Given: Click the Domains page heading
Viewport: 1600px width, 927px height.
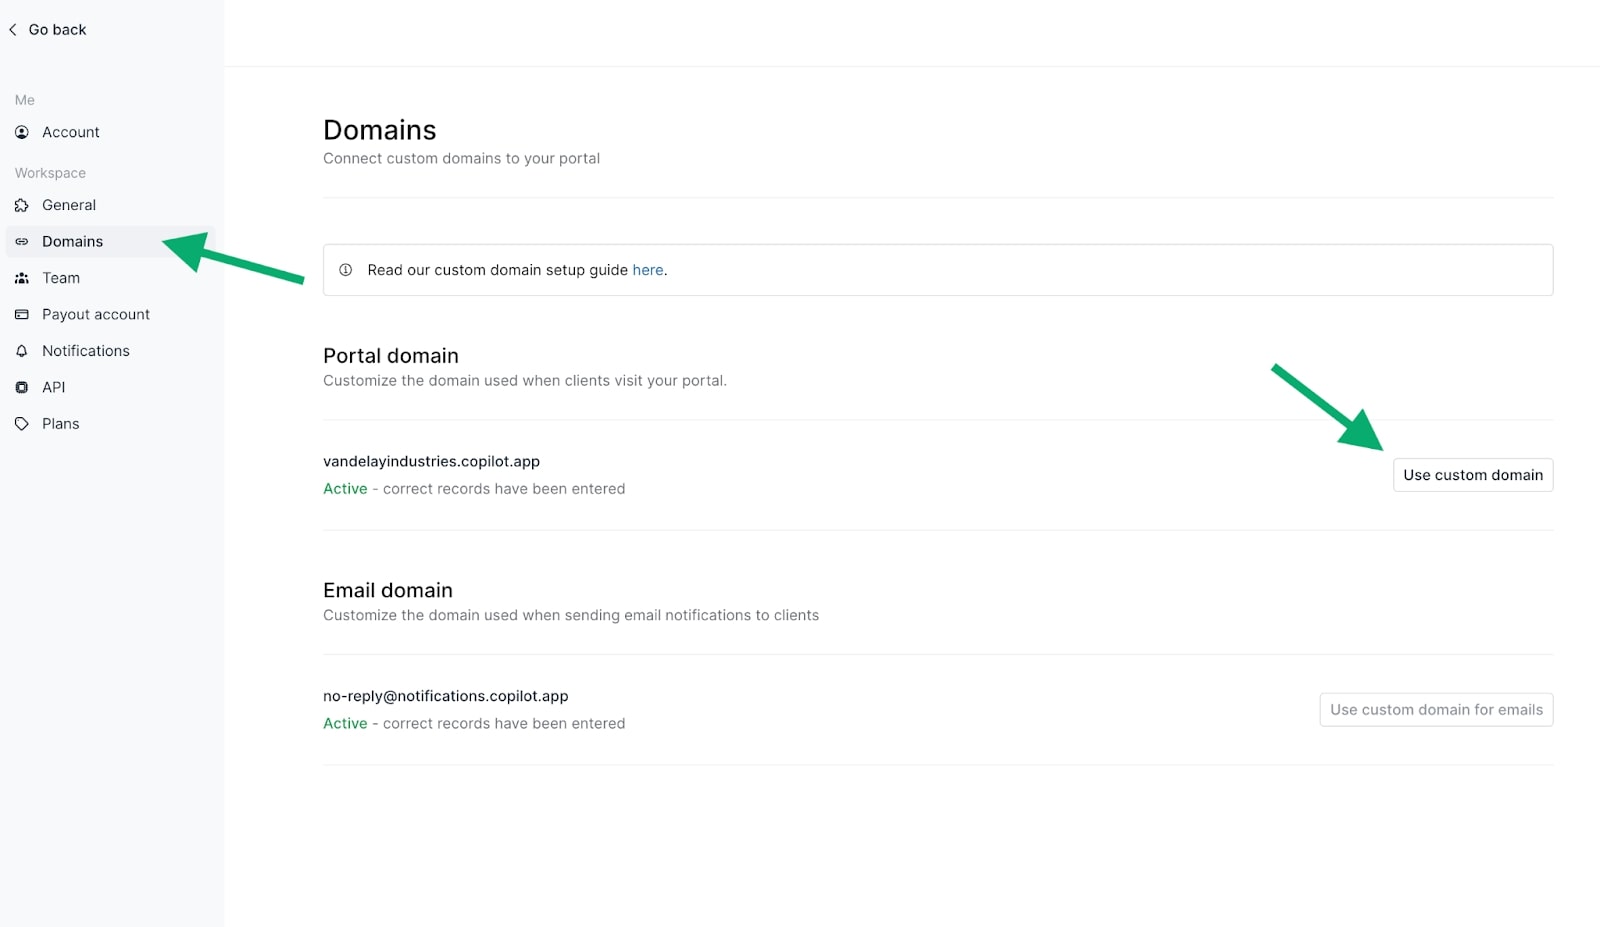Looking at the screenshot, I should (380, 129).
